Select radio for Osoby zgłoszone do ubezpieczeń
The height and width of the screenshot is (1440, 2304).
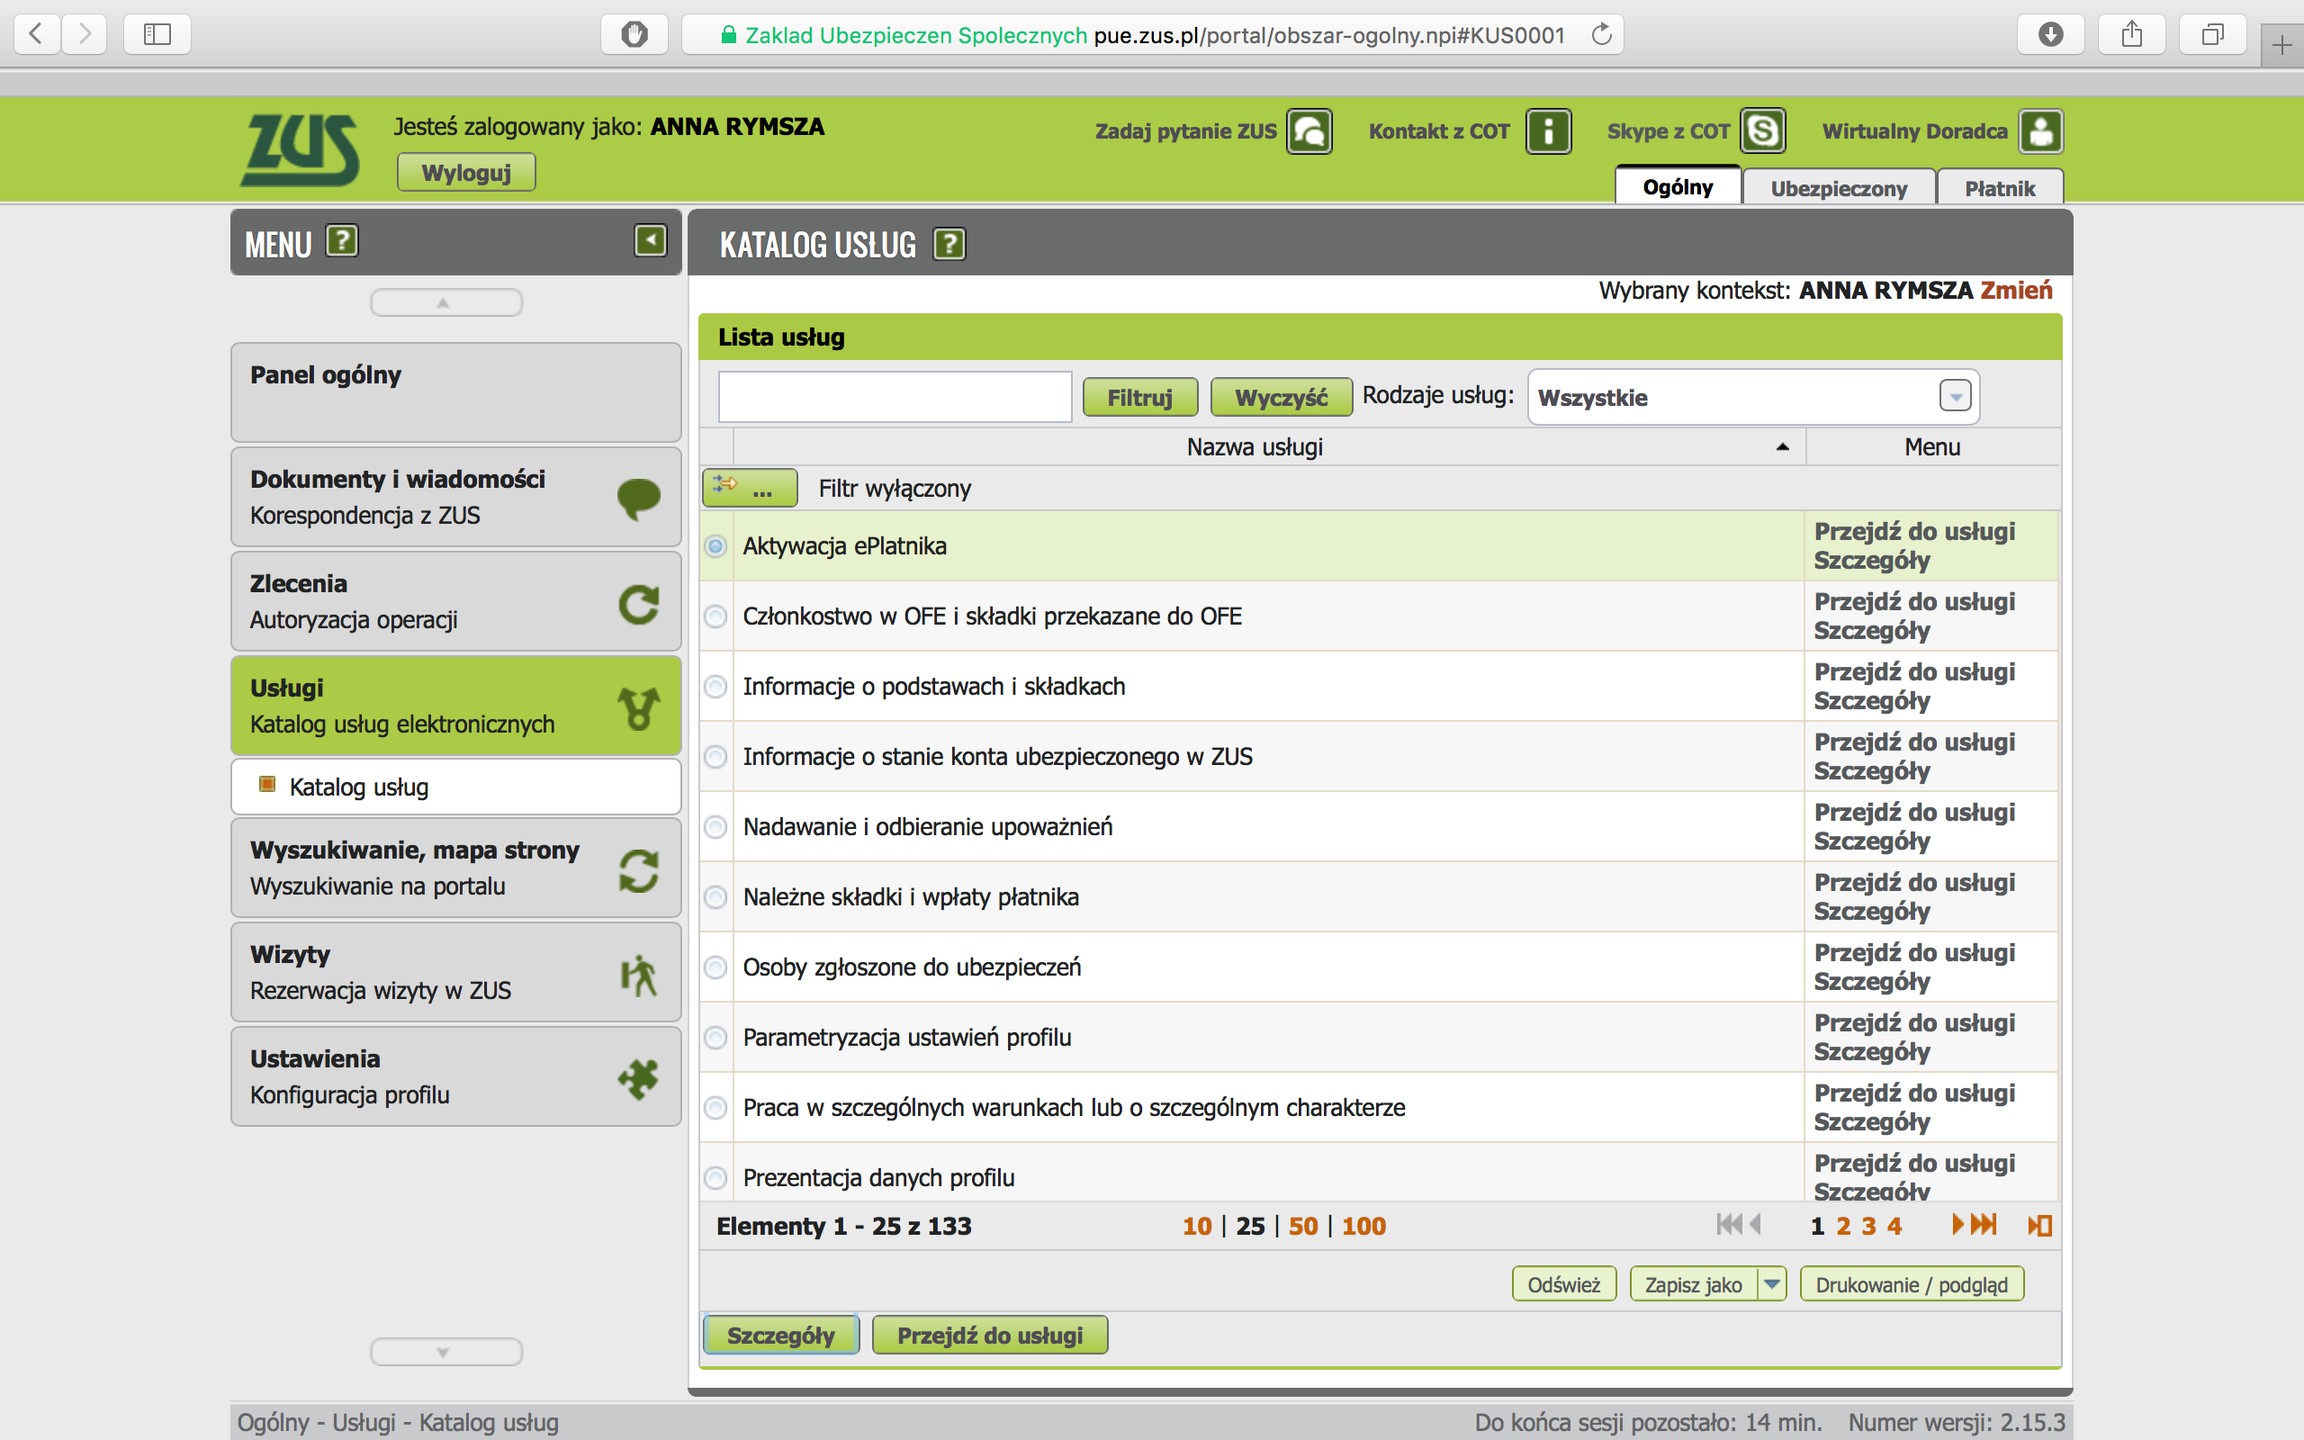(x=716, y=967)
